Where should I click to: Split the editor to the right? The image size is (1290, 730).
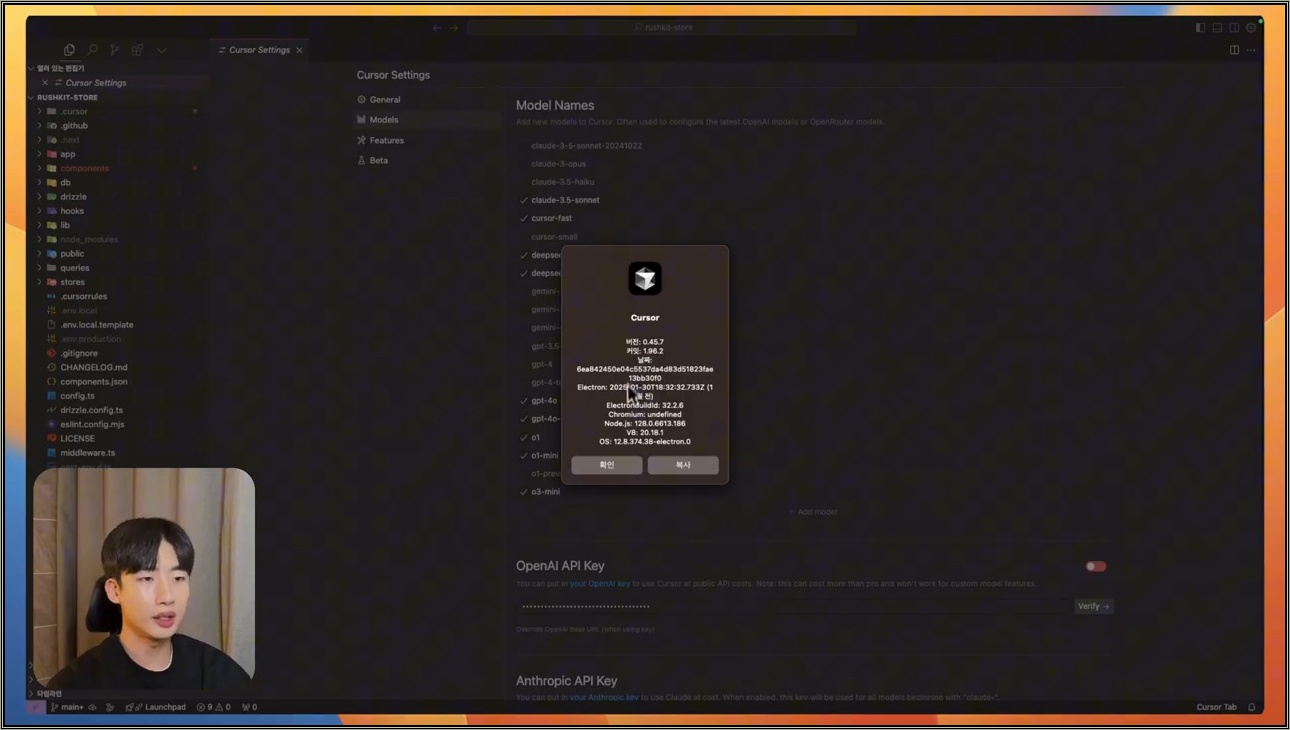point(1234,50)
